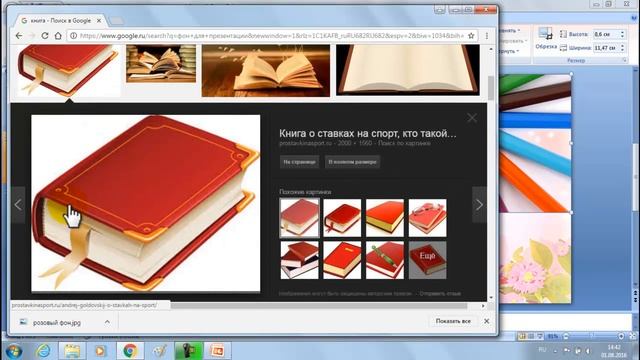Show previous image with left arrow

click(x=18, y=204)
